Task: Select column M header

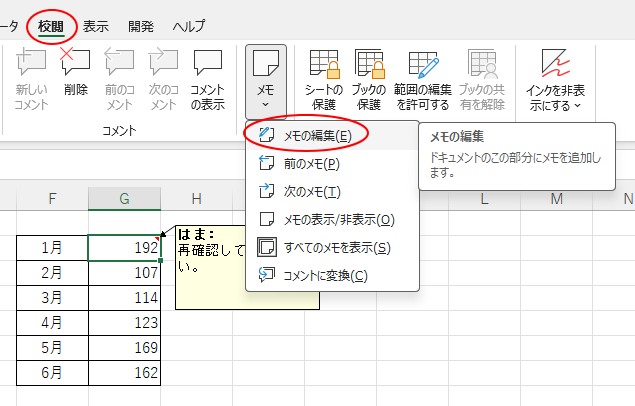Action: point(556,199)
